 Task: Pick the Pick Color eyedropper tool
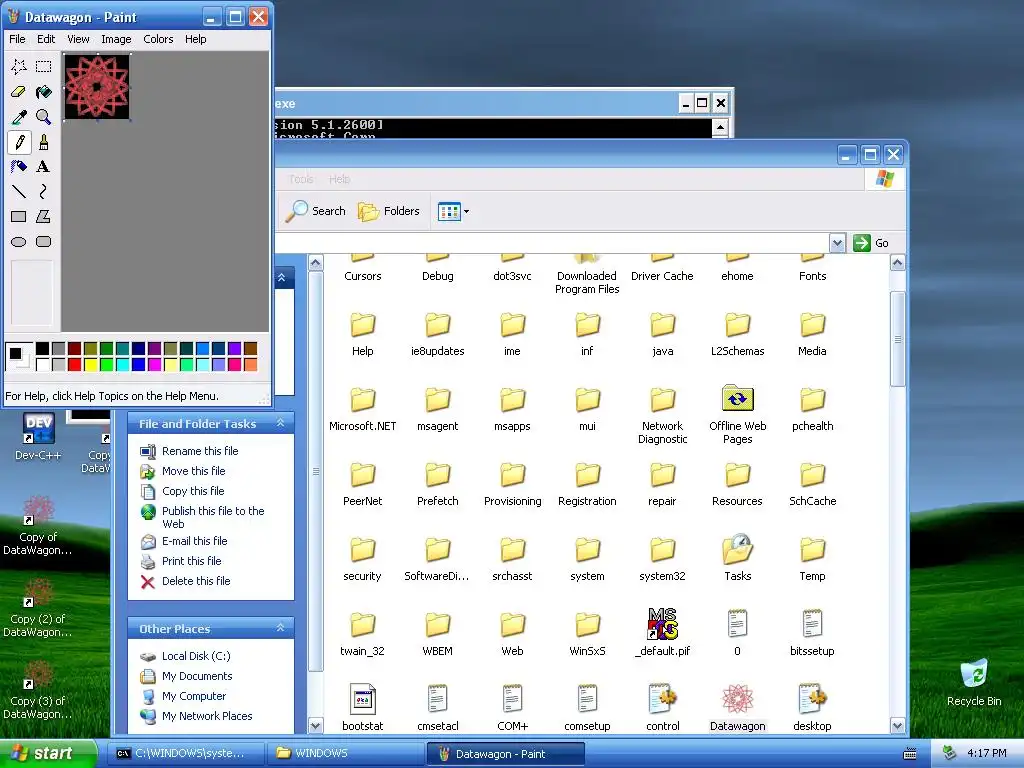point(19,117)
